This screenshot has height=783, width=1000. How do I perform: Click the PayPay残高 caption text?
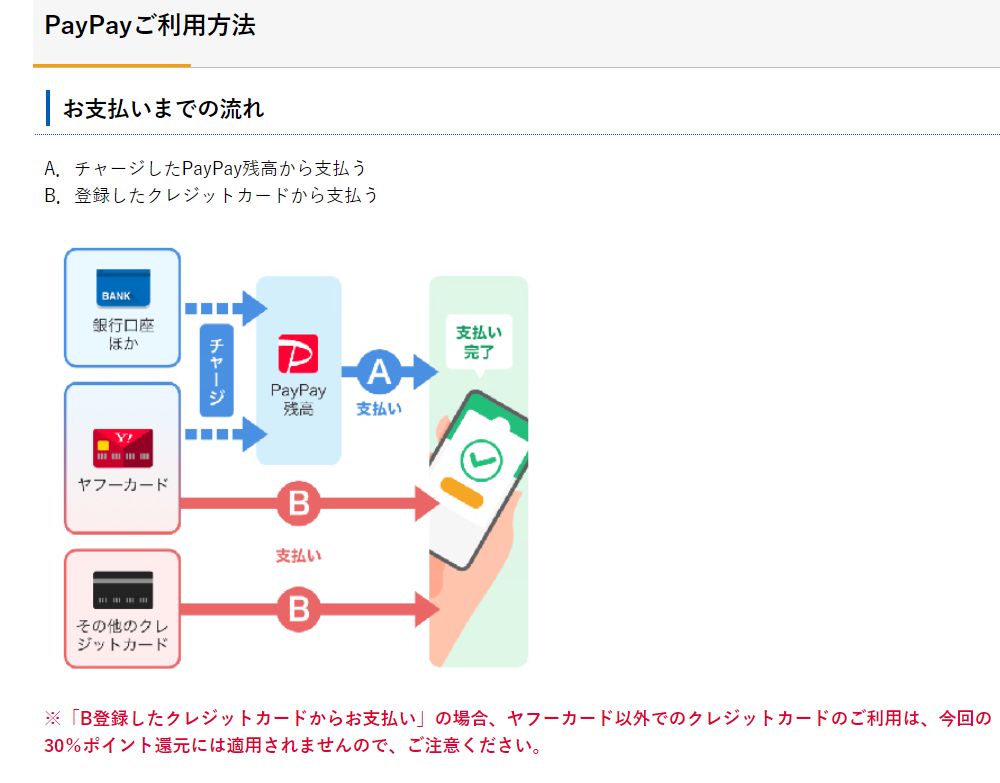pos(298,399)
